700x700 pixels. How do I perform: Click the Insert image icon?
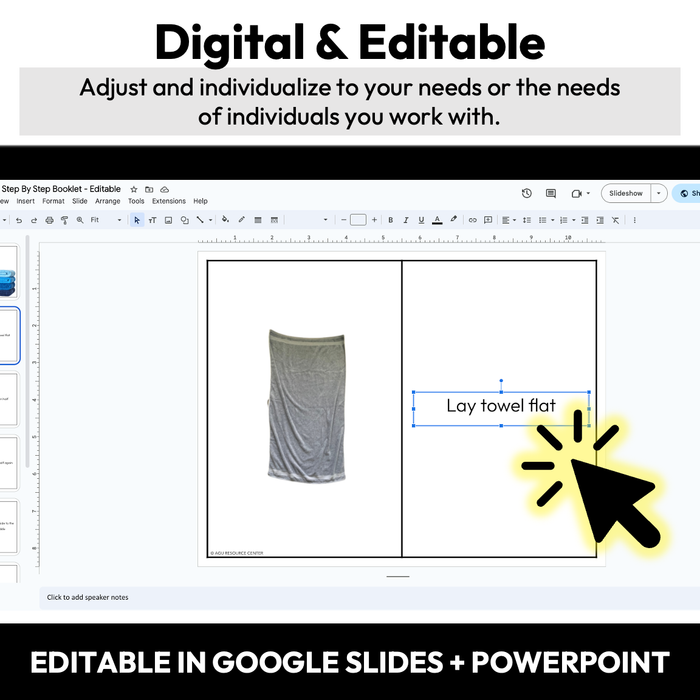pyautogui.click(x=168, y=220)
